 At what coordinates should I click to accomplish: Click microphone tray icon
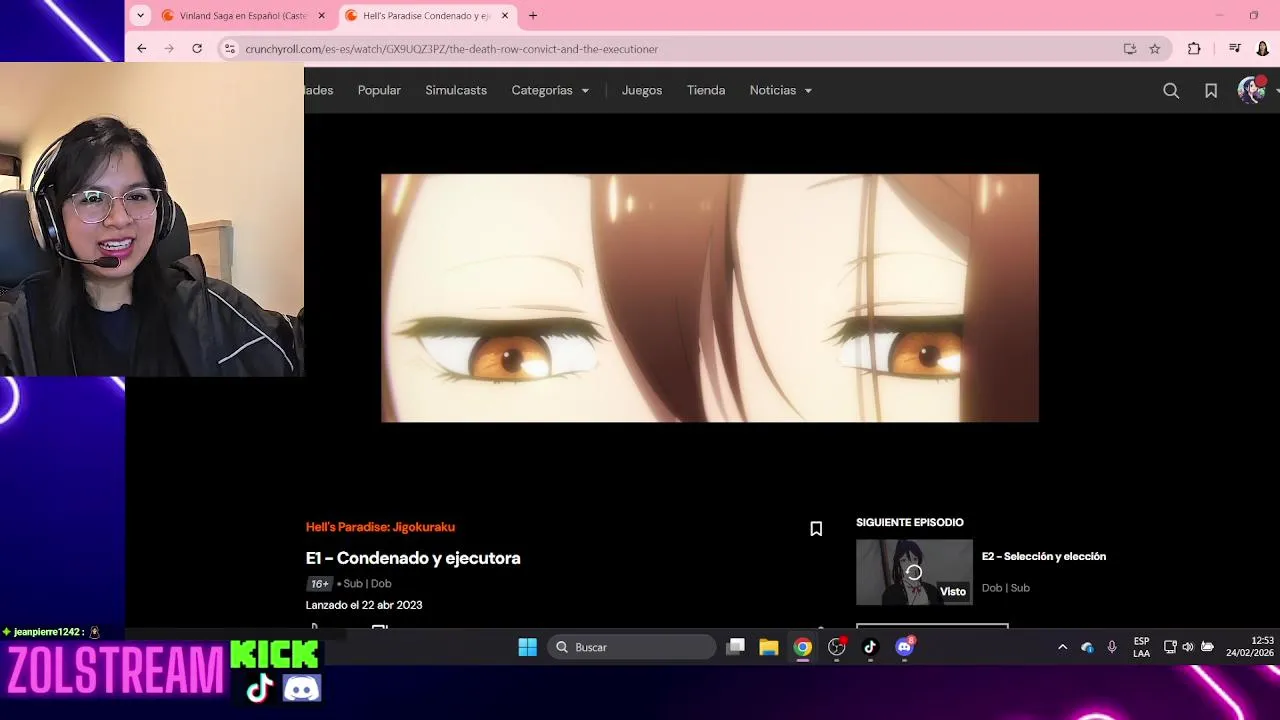coord(1112,647)
